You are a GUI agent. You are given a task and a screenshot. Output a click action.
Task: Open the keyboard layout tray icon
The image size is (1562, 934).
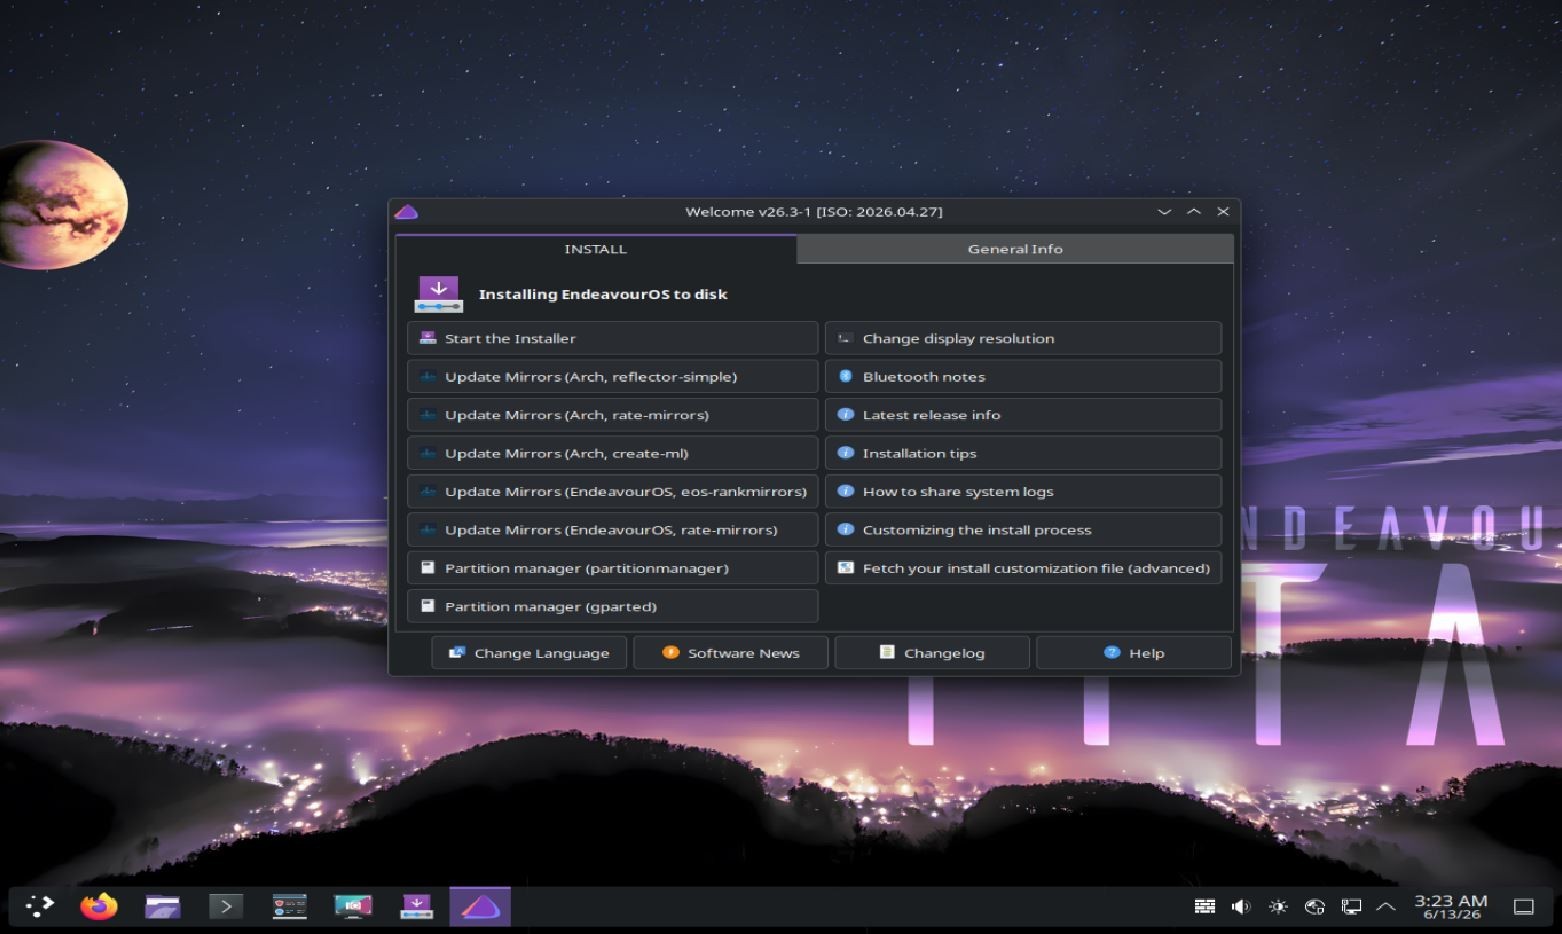click(1205, 907)
